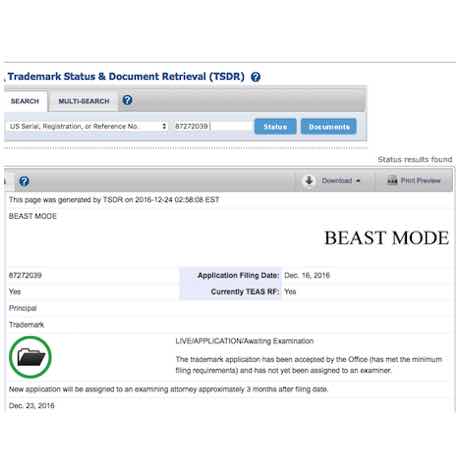Switch to the SEARCH tab
The width and height of the screenshot is (460, 450).
coord(25,101)
